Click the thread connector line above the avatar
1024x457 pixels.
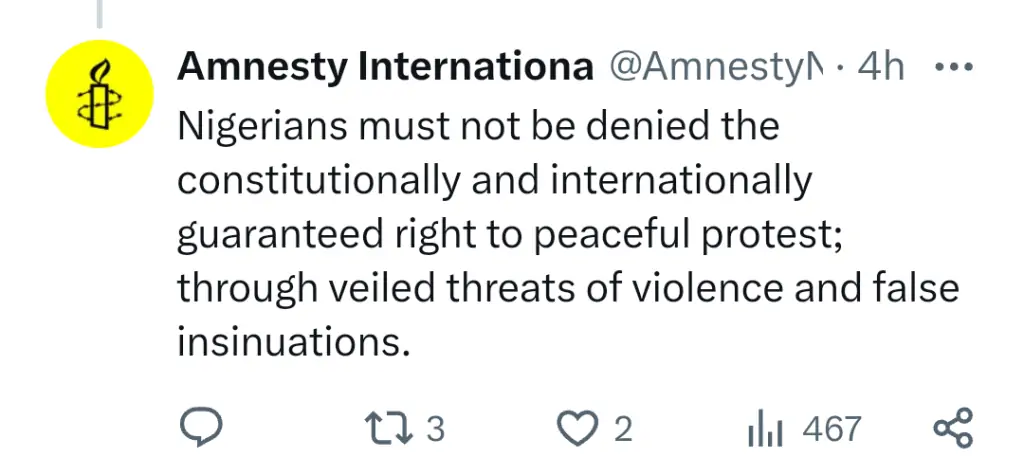click(x=100, y=12)
